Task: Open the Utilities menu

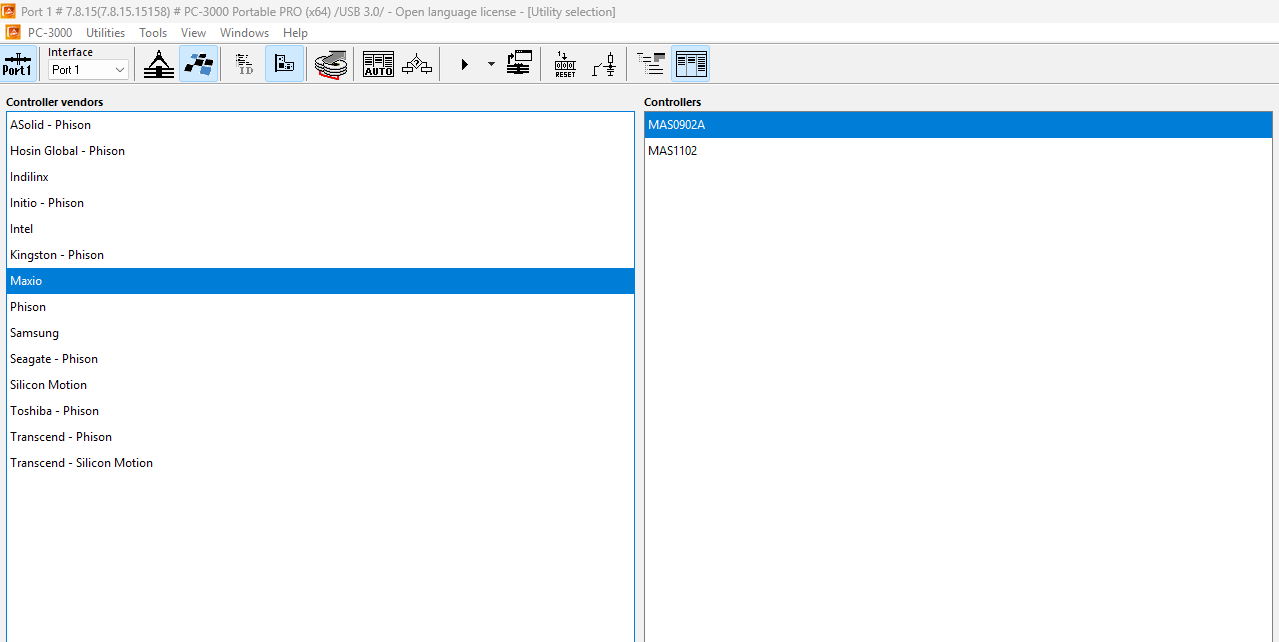Action: [105, 33]
